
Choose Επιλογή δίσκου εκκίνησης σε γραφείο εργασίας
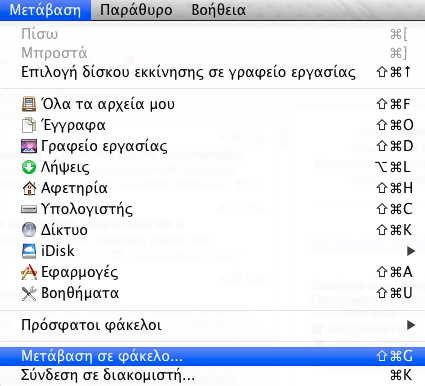[x=212, y=72]
